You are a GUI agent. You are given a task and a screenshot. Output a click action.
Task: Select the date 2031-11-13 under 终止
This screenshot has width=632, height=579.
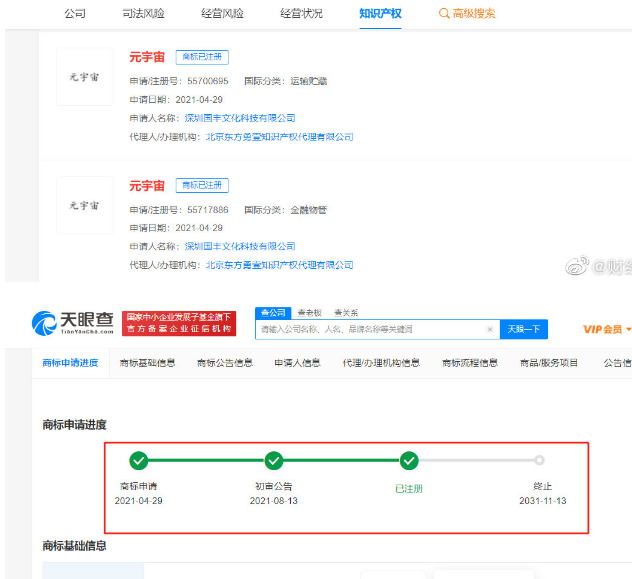click(543, 501)
